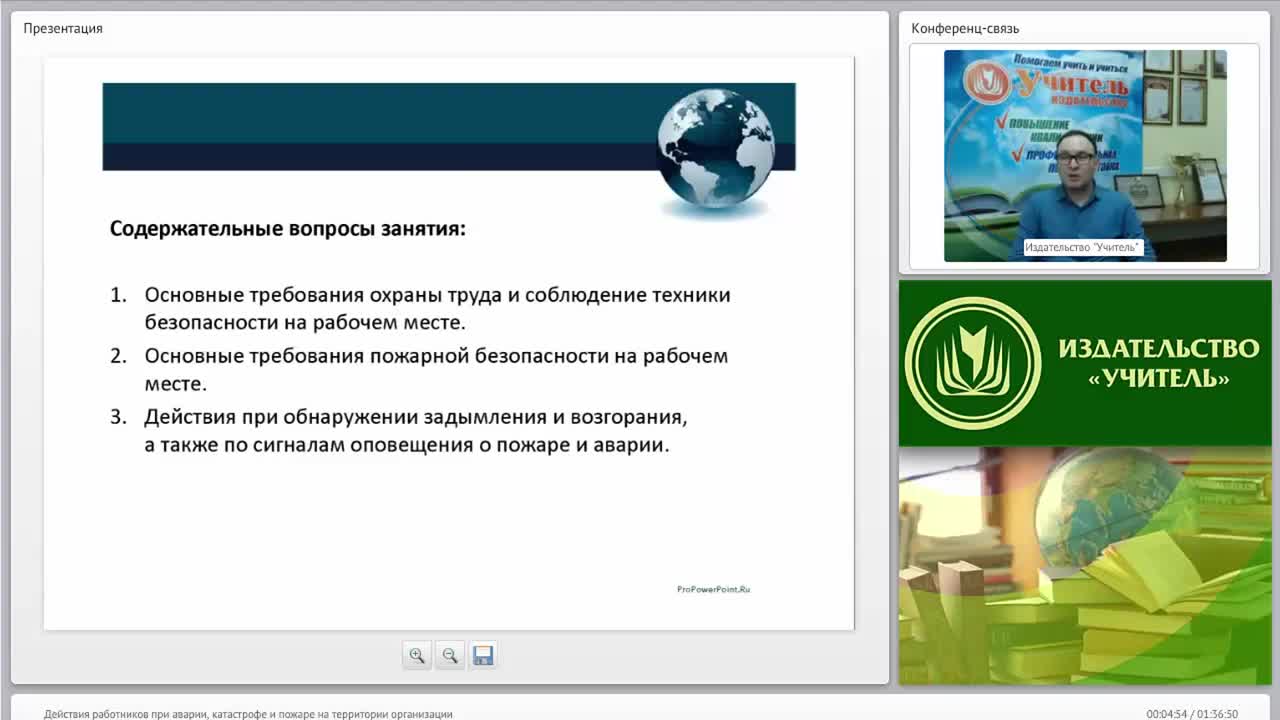This screenshot has width=1280, height=720.
Task: Open the speaker video in Конференц-связь
Action: (x=1085, y=156)
